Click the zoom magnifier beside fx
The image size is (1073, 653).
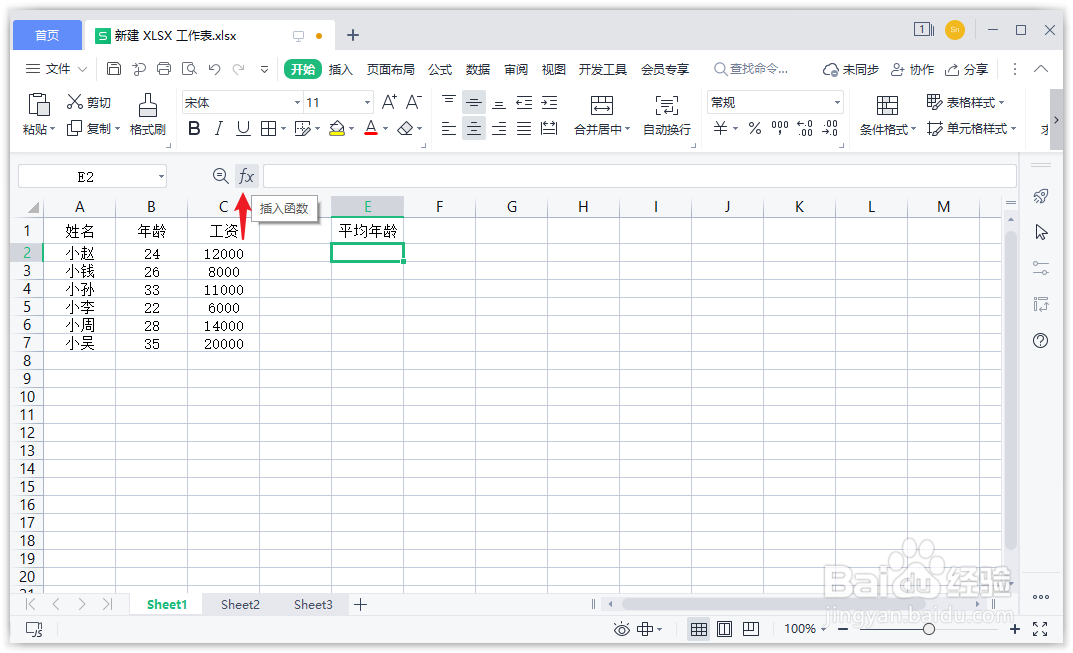click(x=220, y=177)
